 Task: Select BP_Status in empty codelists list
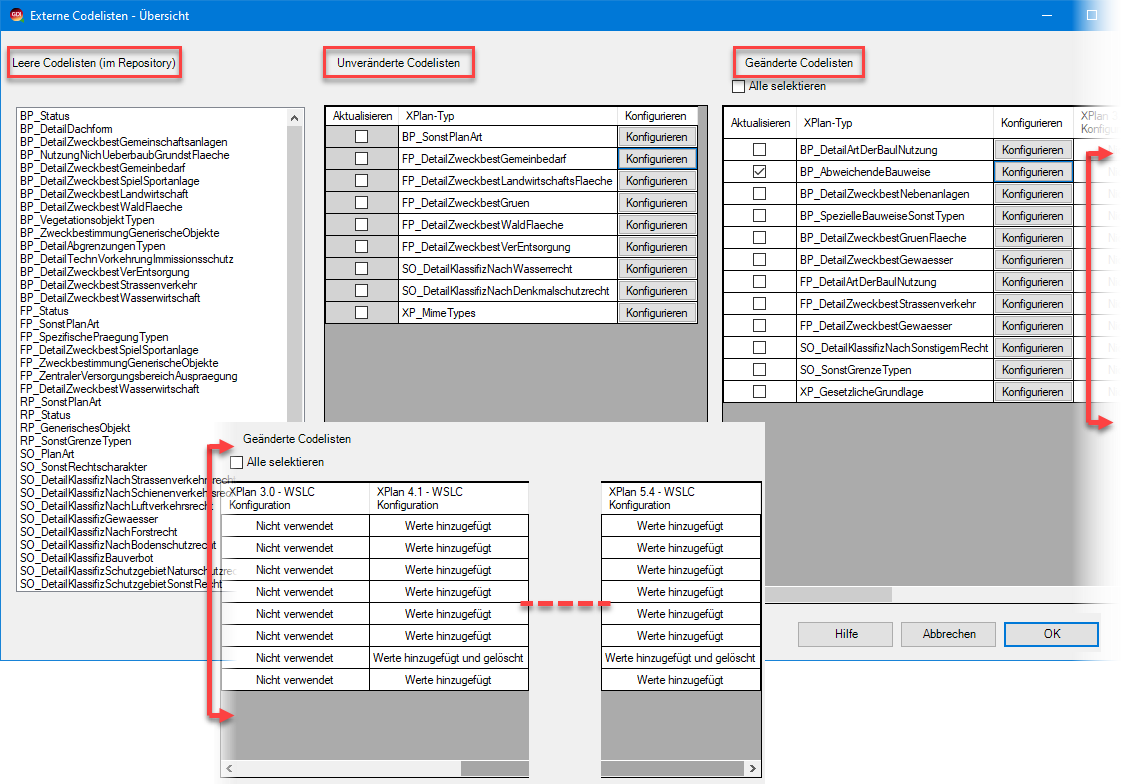45,117
